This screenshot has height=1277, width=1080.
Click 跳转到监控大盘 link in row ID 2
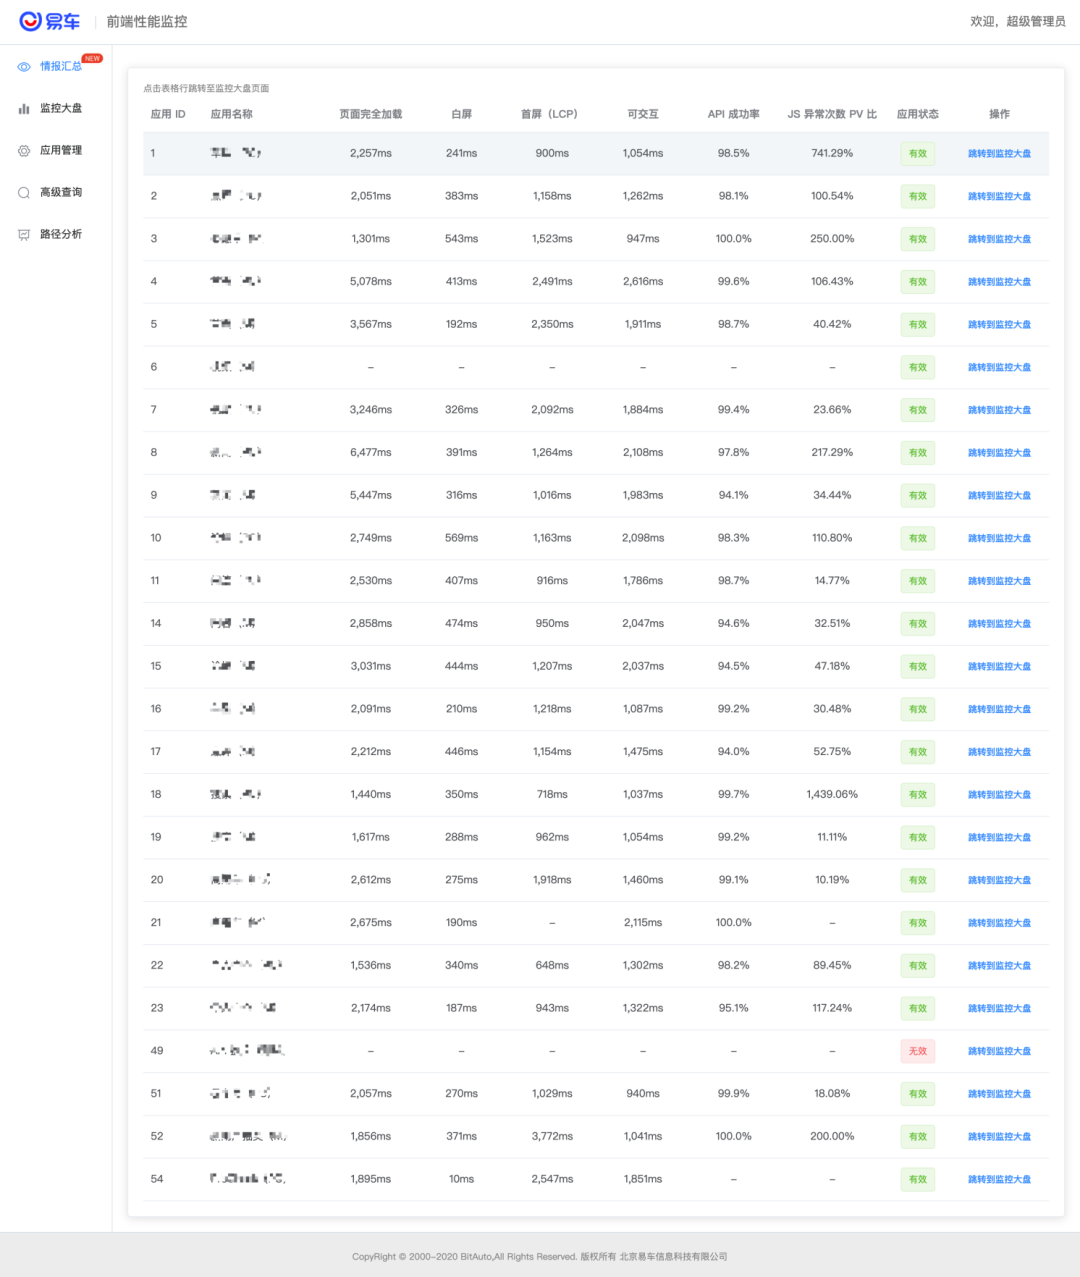999,197
